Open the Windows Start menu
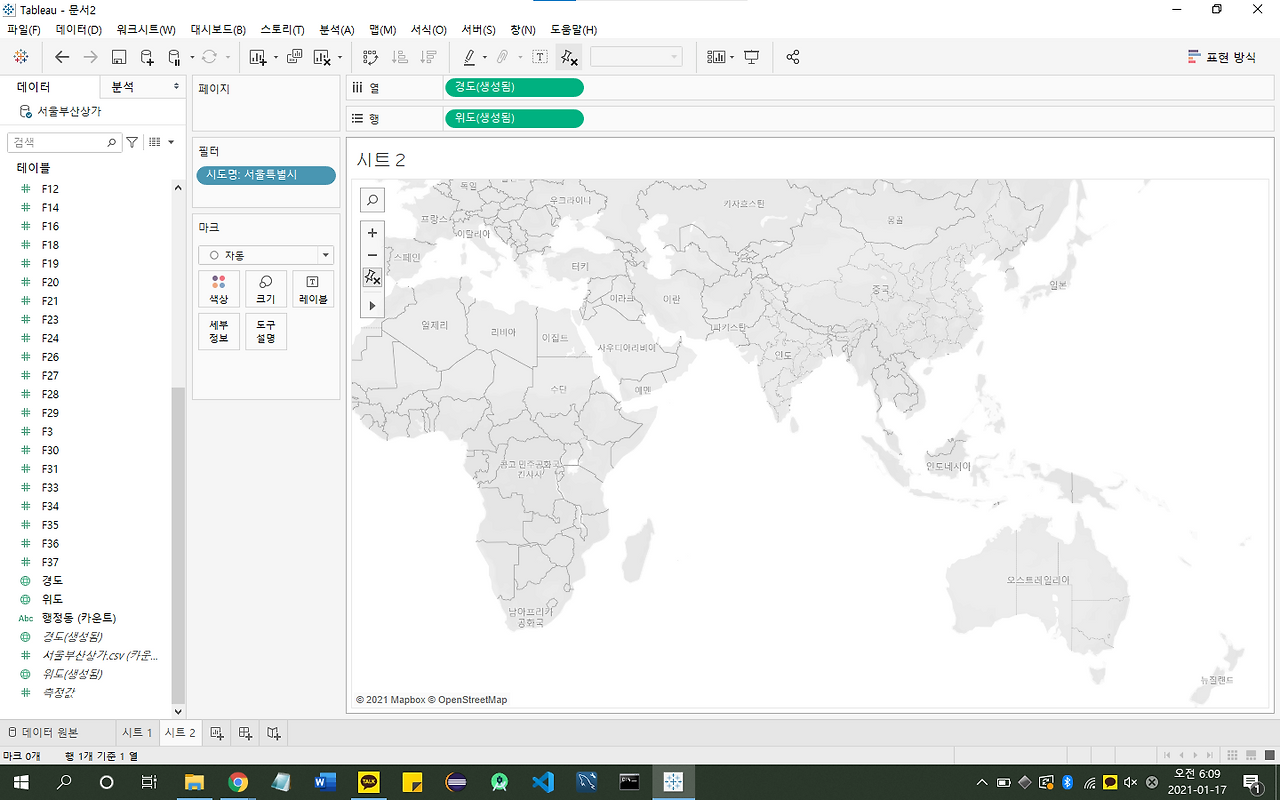The image size is (1280, 800). point(21,782)
